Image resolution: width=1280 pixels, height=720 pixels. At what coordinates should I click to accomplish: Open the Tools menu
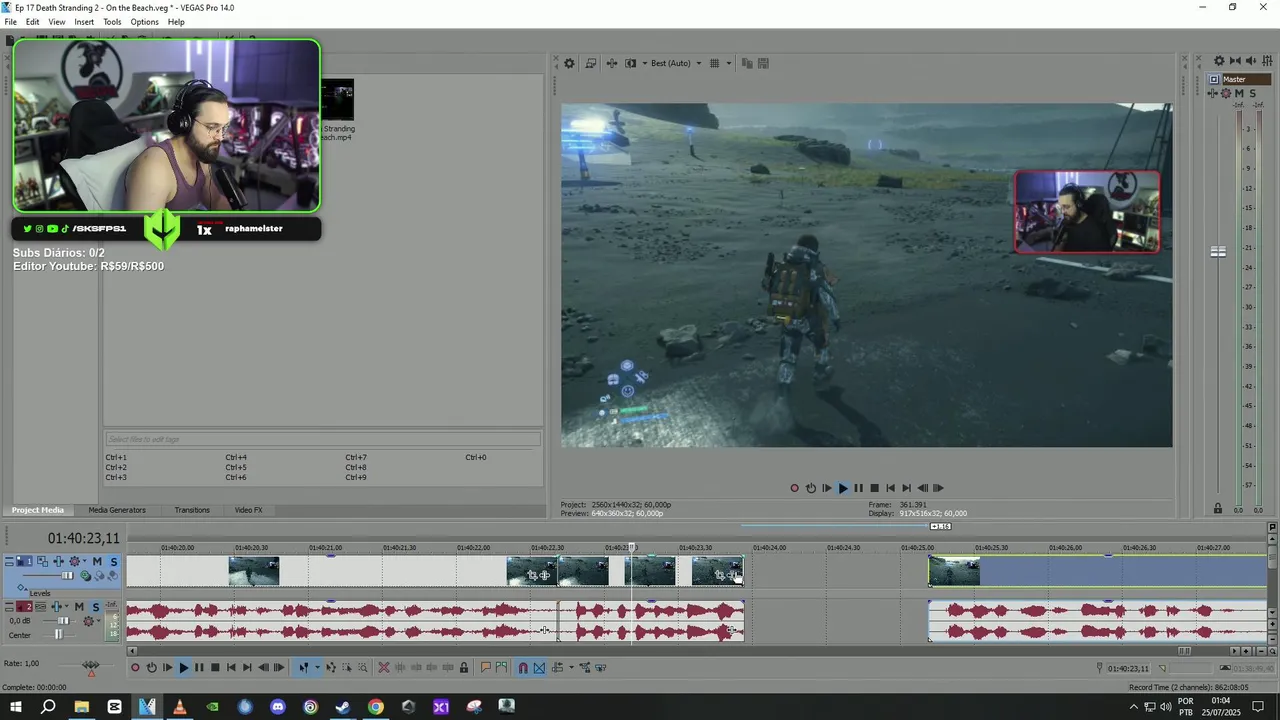[x=112, y=22]
